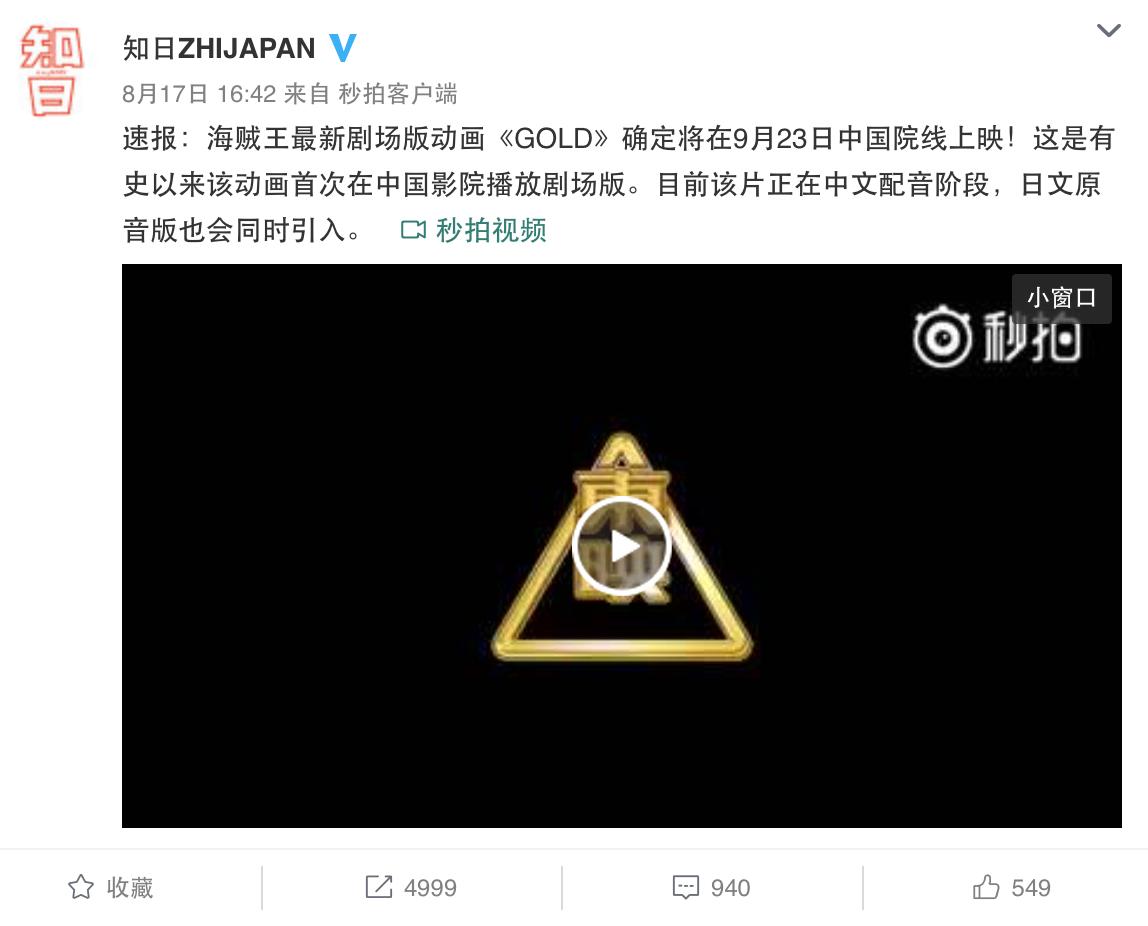View the 940 comments
This screenshot has width=1148, height=926.
coord(730,888)
